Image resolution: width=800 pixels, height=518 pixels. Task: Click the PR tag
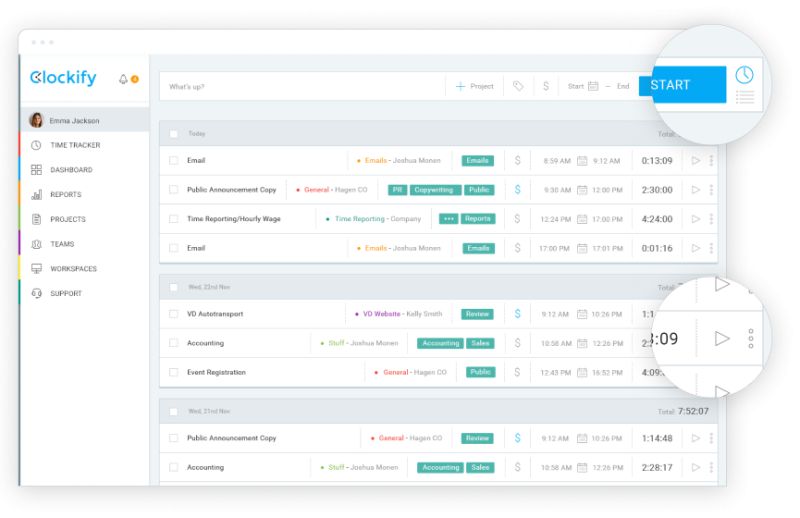point(397,190)
